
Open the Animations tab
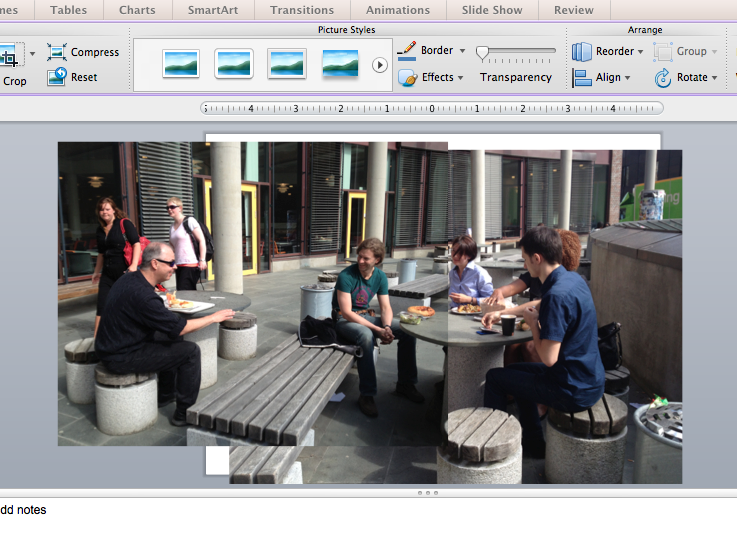tap(398, 11)
